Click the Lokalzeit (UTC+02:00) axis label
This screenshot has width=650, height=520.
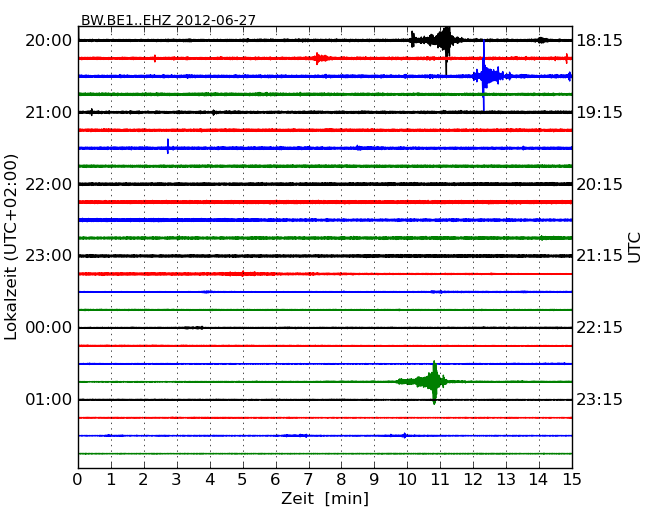[11, 247]
